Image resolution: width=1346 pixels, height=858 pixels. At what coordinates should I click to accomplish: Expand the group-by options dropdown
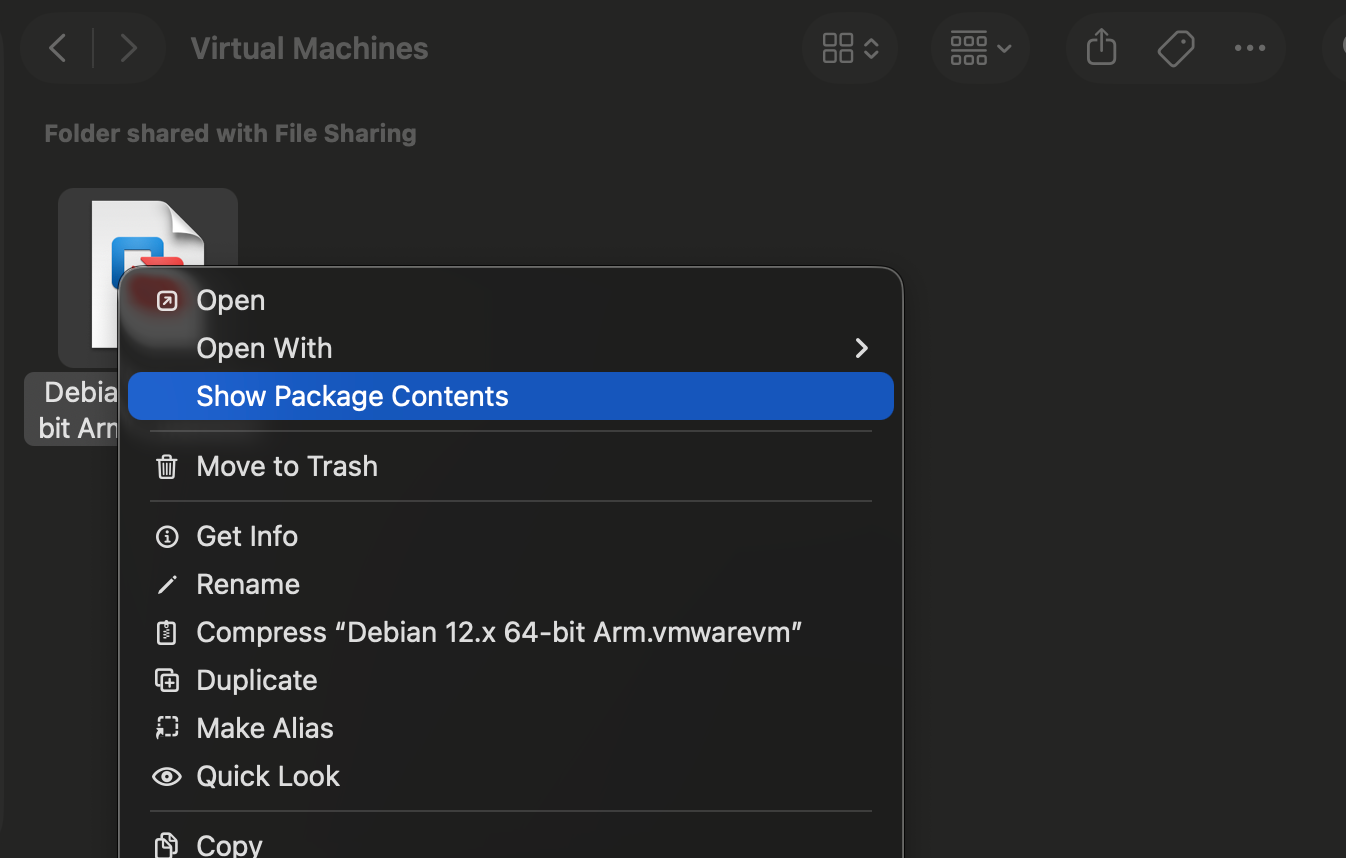(980, 48)
